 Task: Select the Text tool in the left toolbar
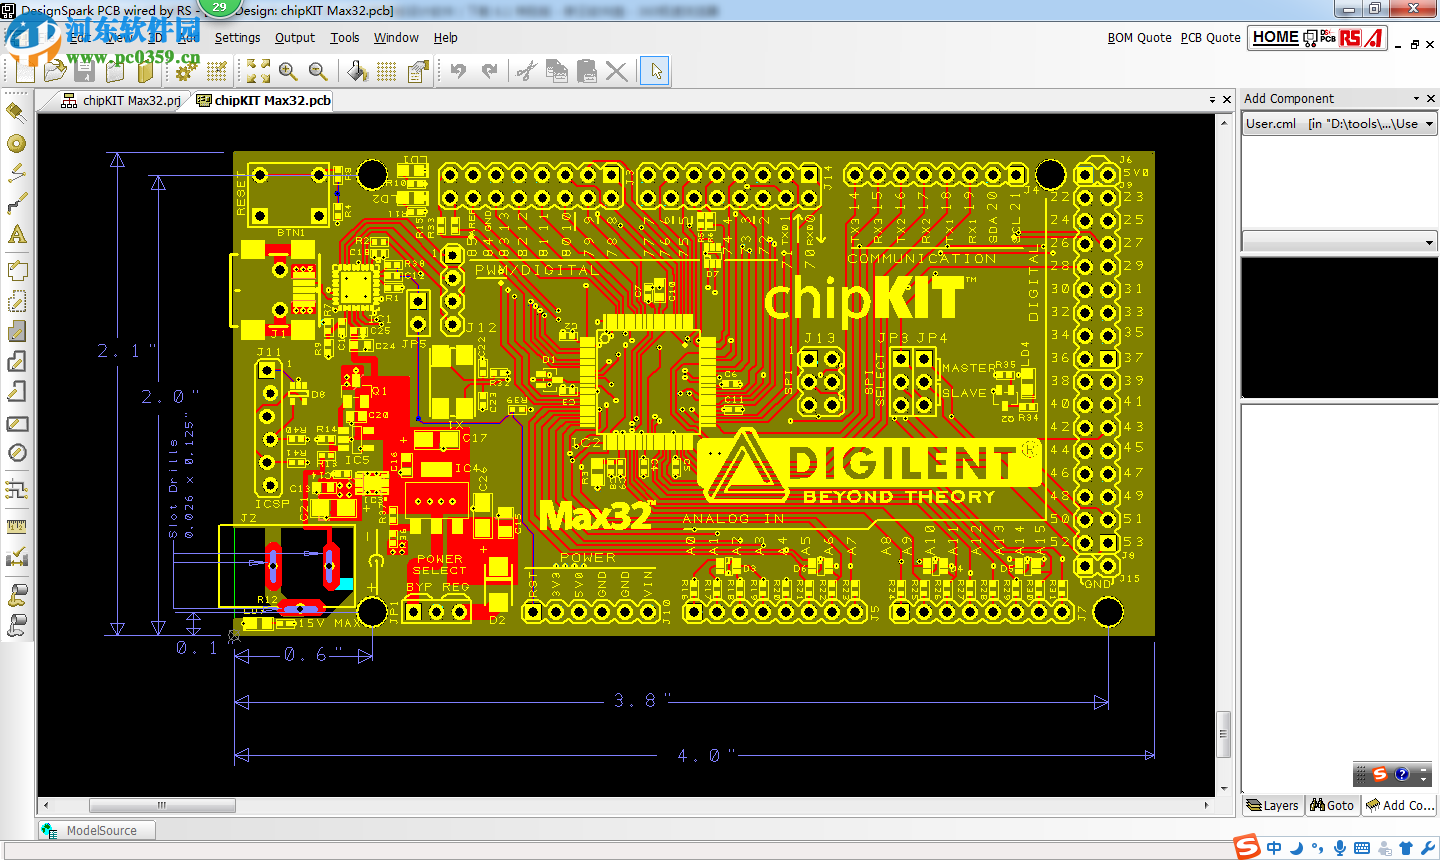point(15,234)
